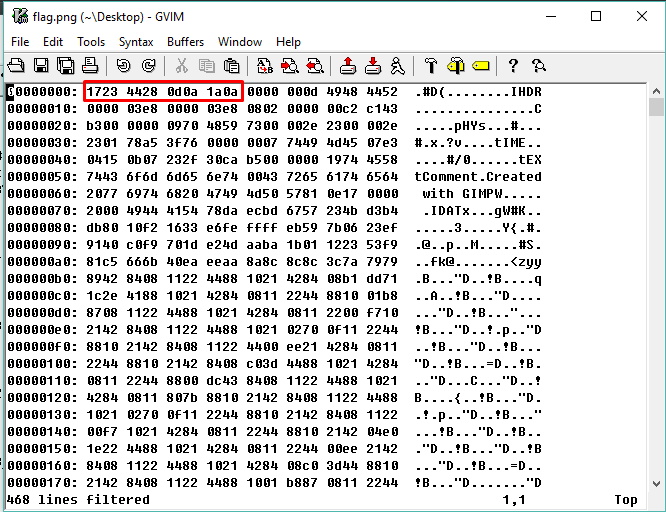Open Help using question mark icon
Viewport: 666px width, 512px height.
(514, 66)
